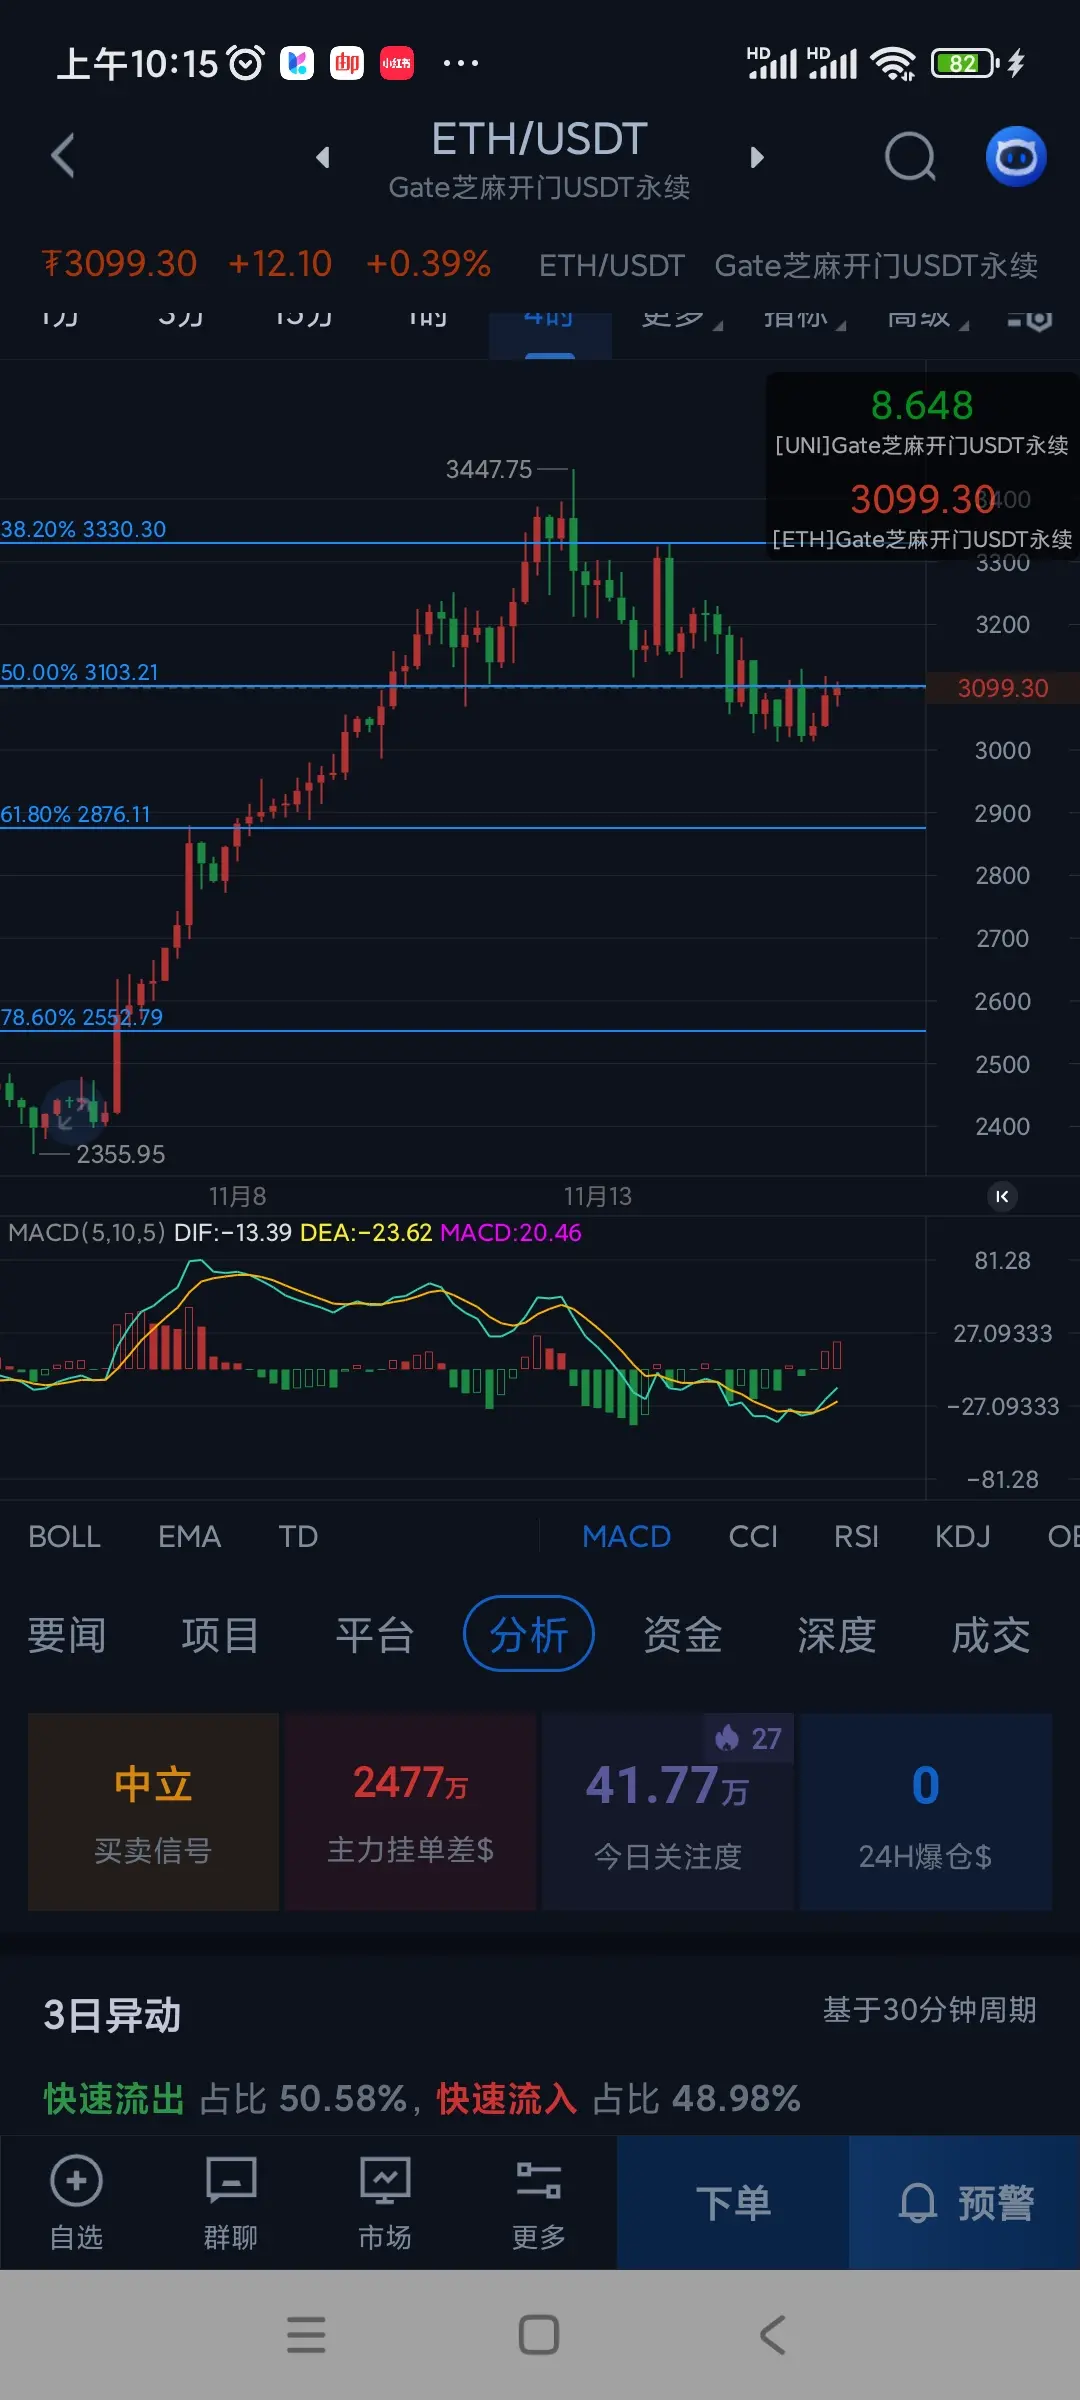Open 更多 options icon in bottom bar
The height and width of the screenshot is (2400, 1080).
pos(539,2203)
